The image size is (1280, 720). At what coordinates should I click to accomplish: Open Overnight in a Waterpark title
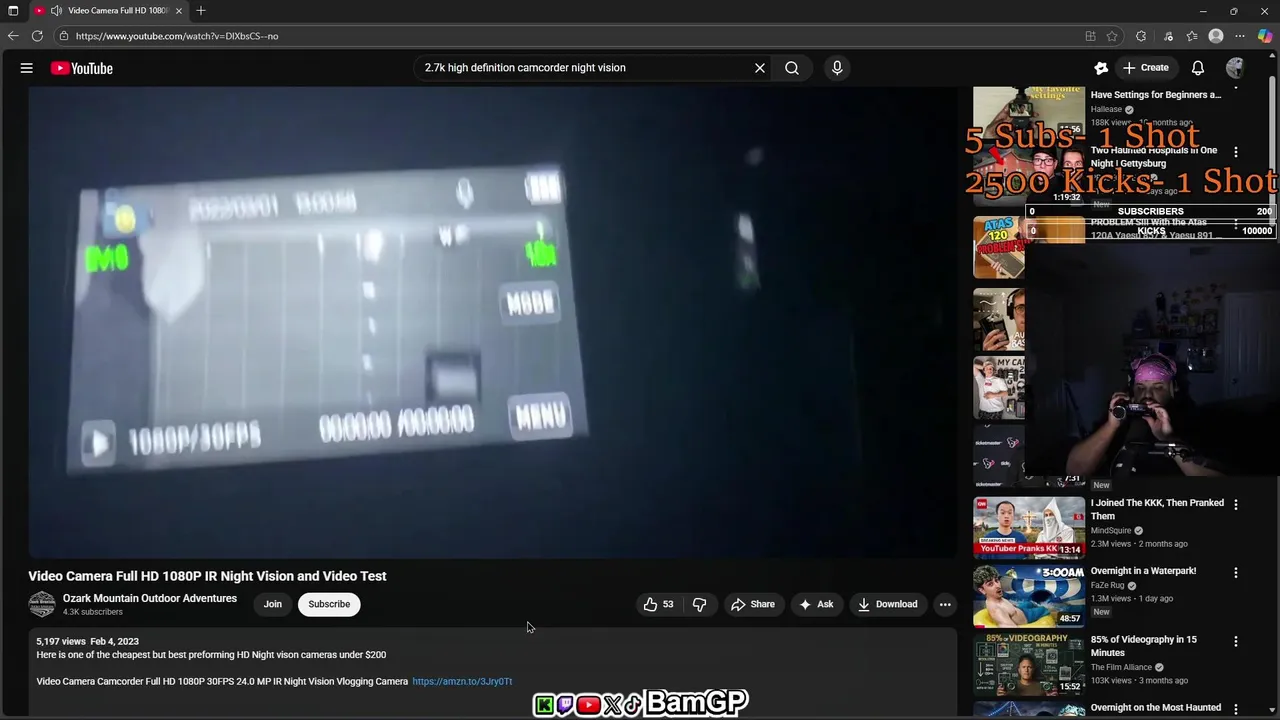click(x=1143, y=571)
